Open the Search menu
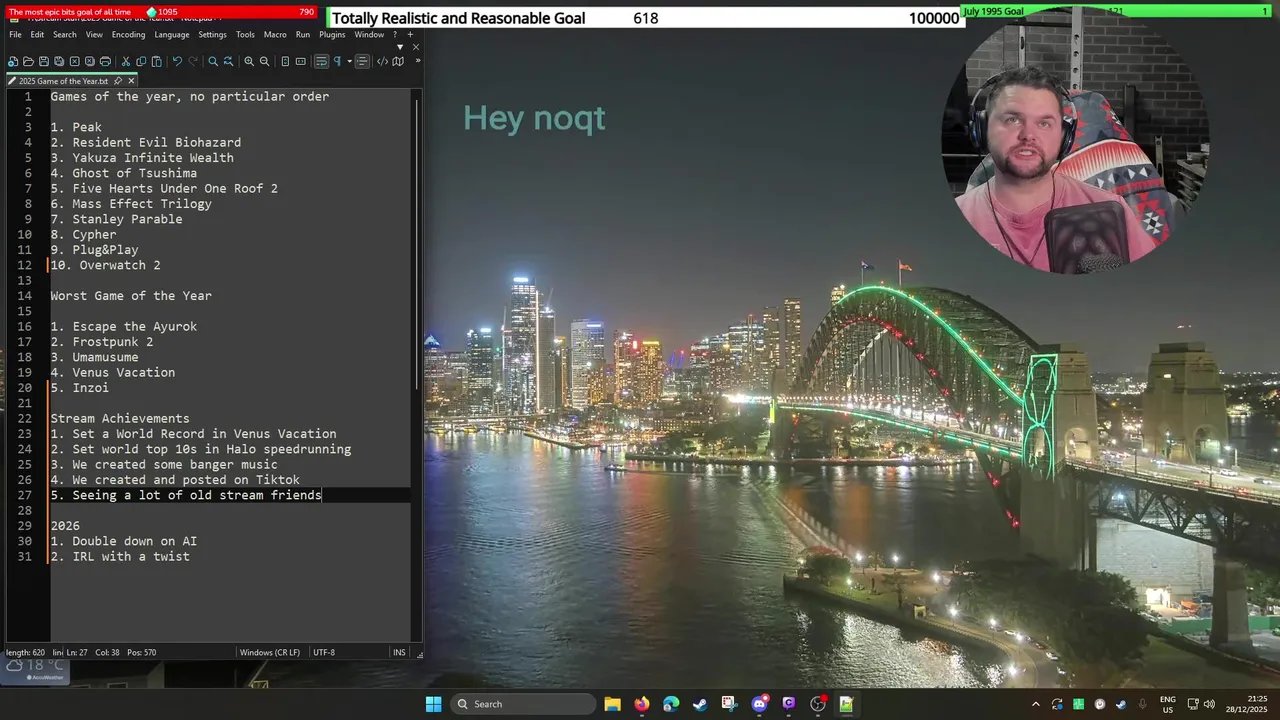 click(x=65, y=34)
